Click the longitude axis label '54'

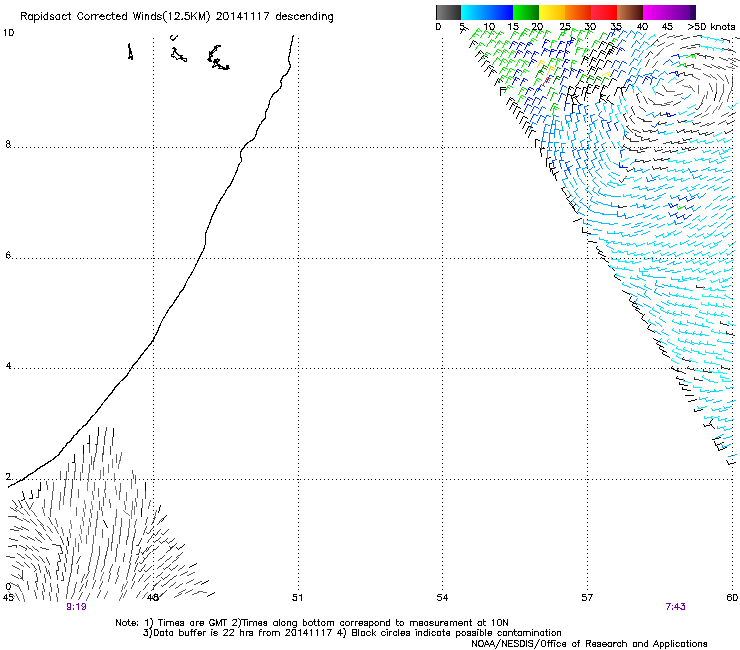tap(442, 598)
